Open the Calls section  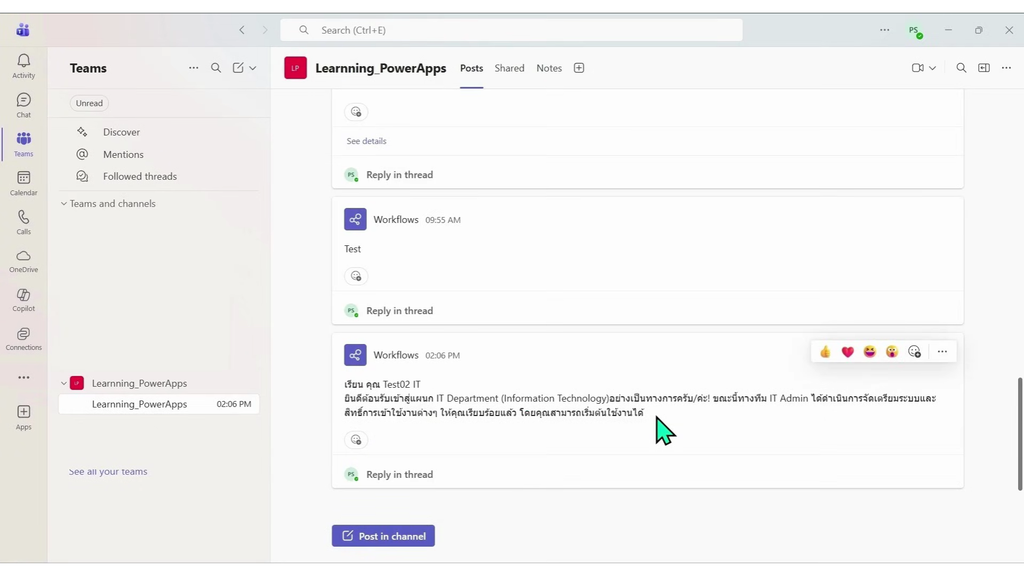point(24,222)
